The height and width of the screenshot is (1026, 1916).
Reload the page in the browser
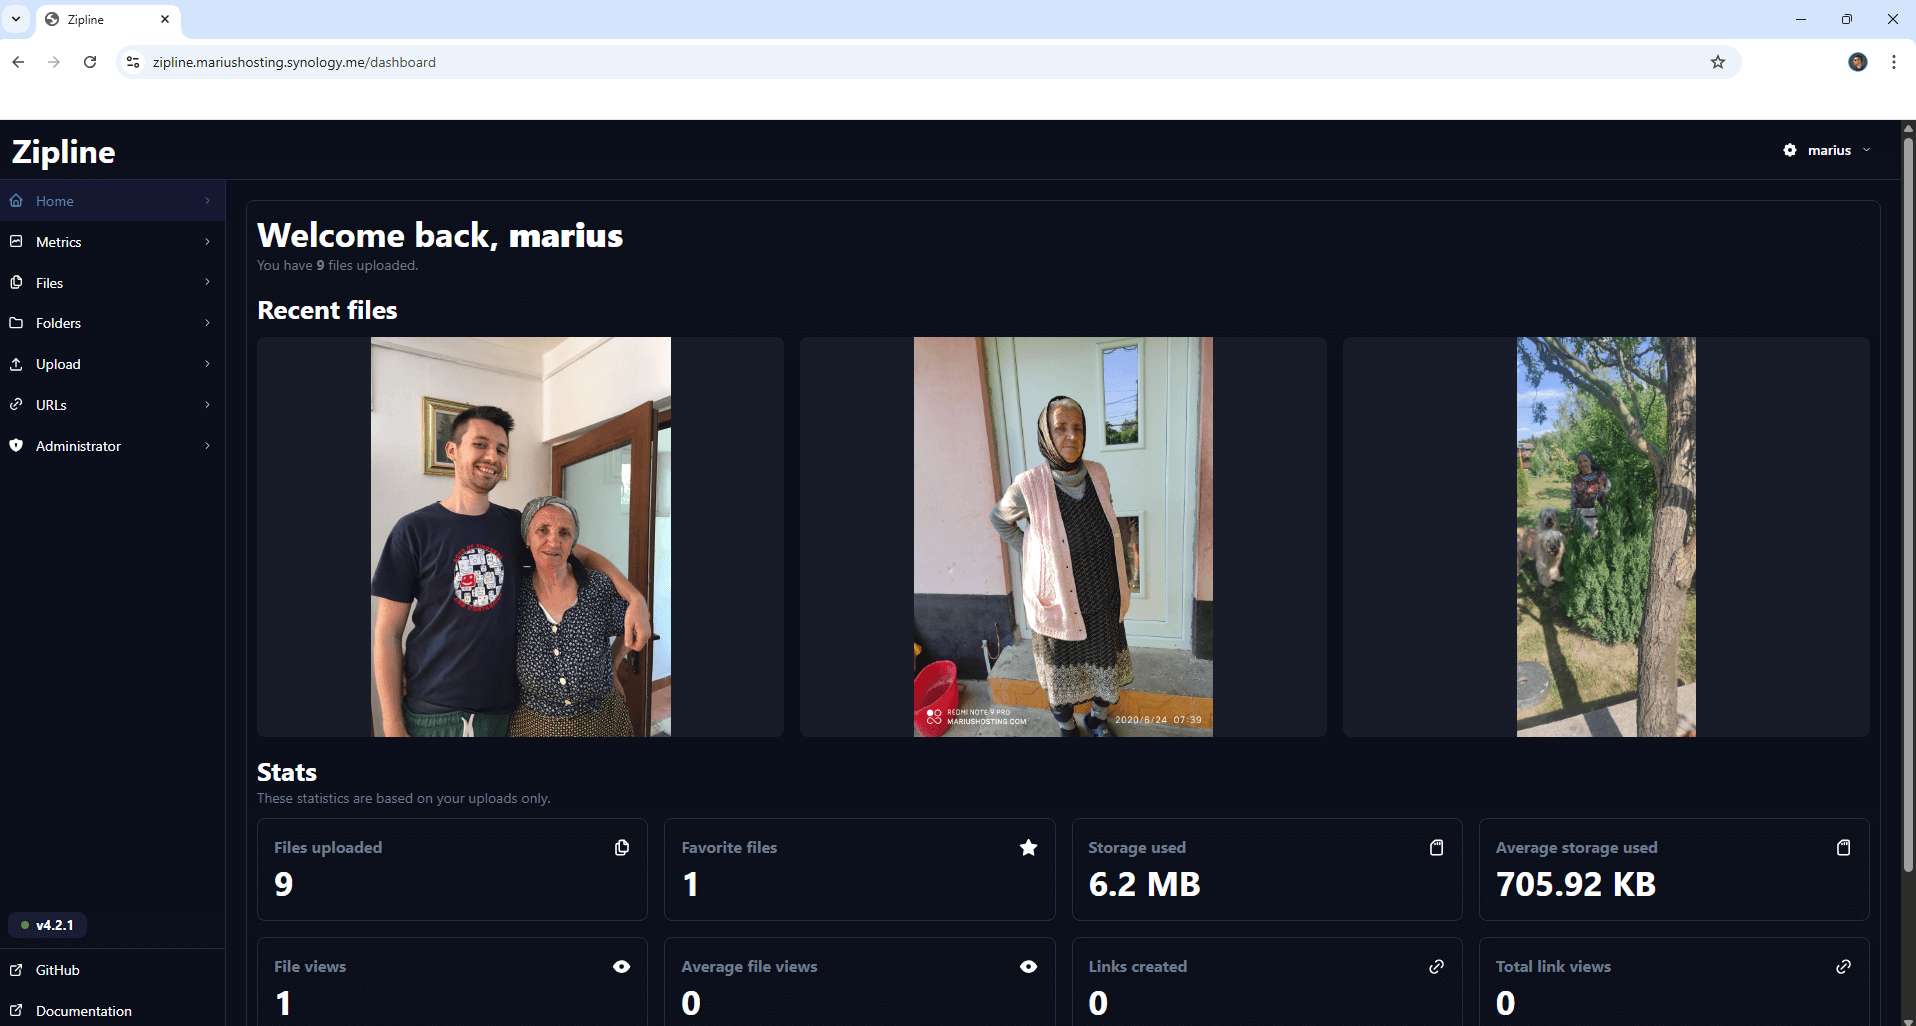coord(90,62)
